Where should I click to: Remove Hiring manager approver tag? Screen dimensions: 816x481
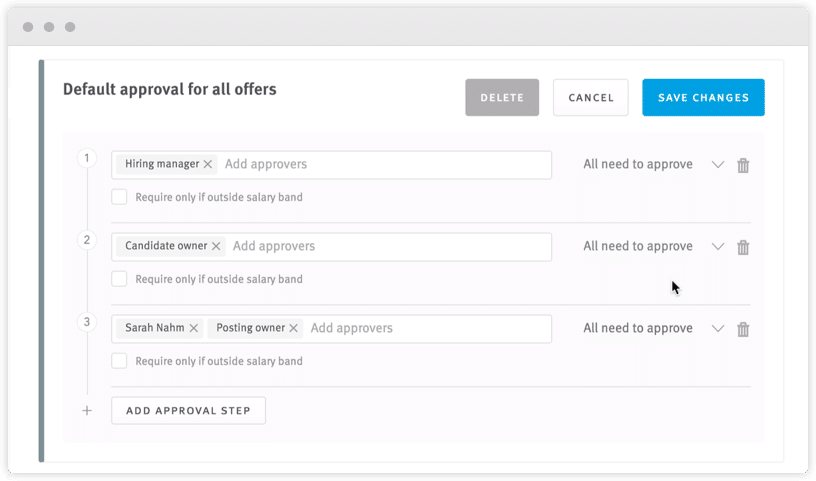point(208,164)
